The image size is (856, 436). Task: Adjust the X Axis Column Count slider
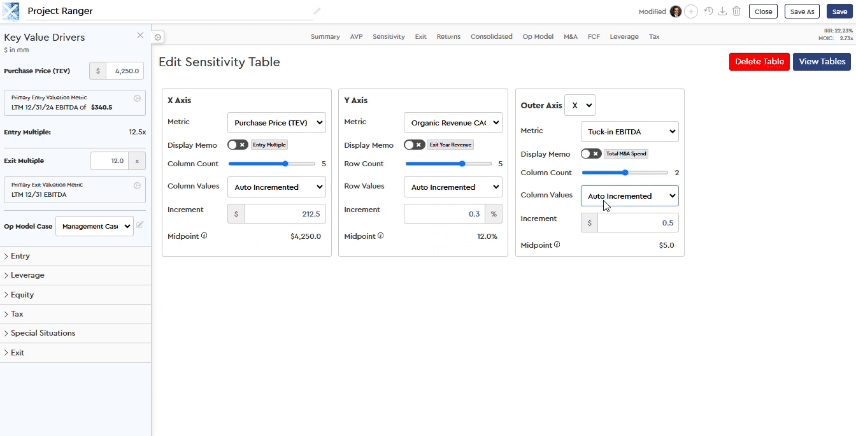click(287, 163)
